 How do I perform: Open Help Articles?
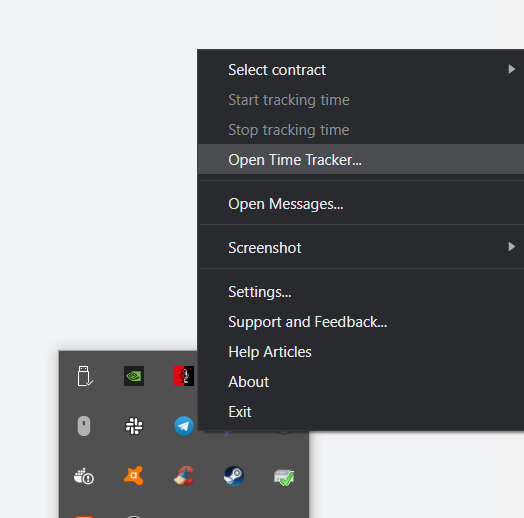[x=361, y=352]
